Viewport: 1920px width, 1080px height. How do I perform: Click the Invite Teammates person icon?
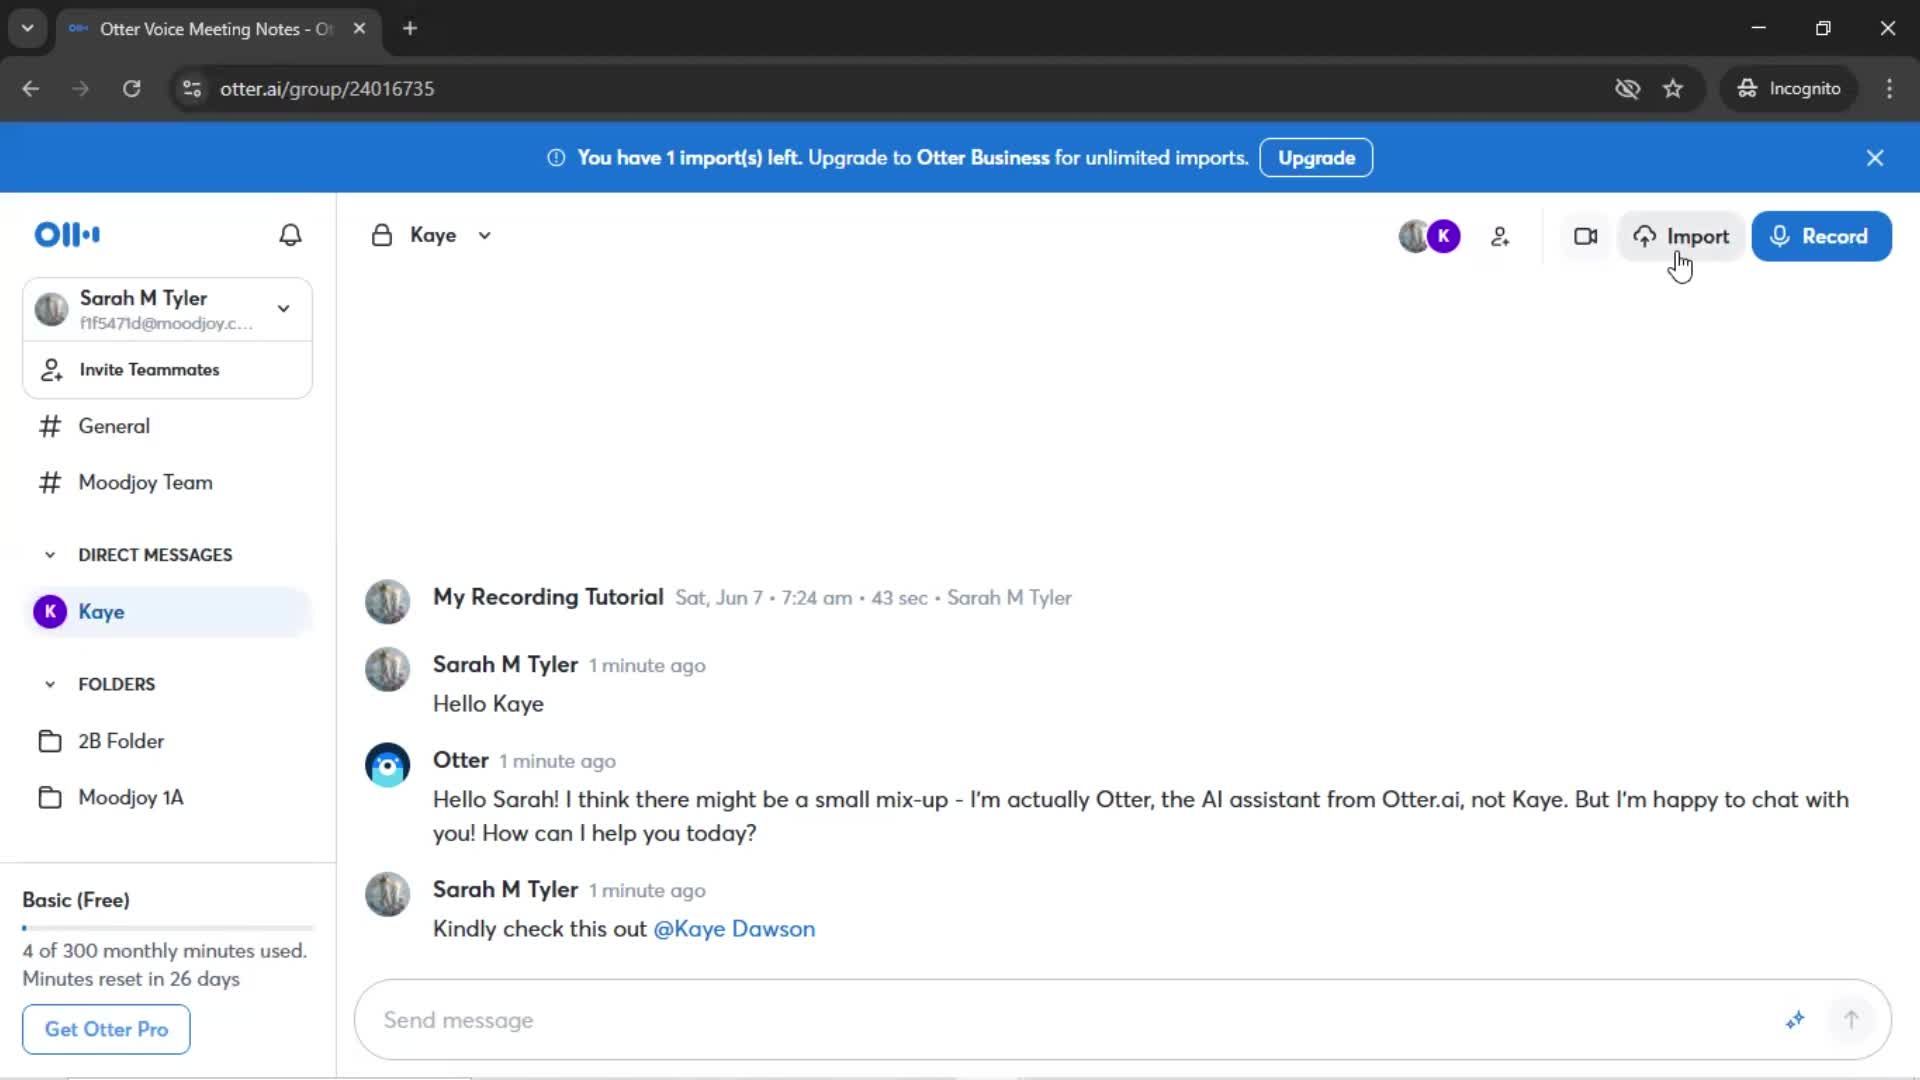point(51,370)
